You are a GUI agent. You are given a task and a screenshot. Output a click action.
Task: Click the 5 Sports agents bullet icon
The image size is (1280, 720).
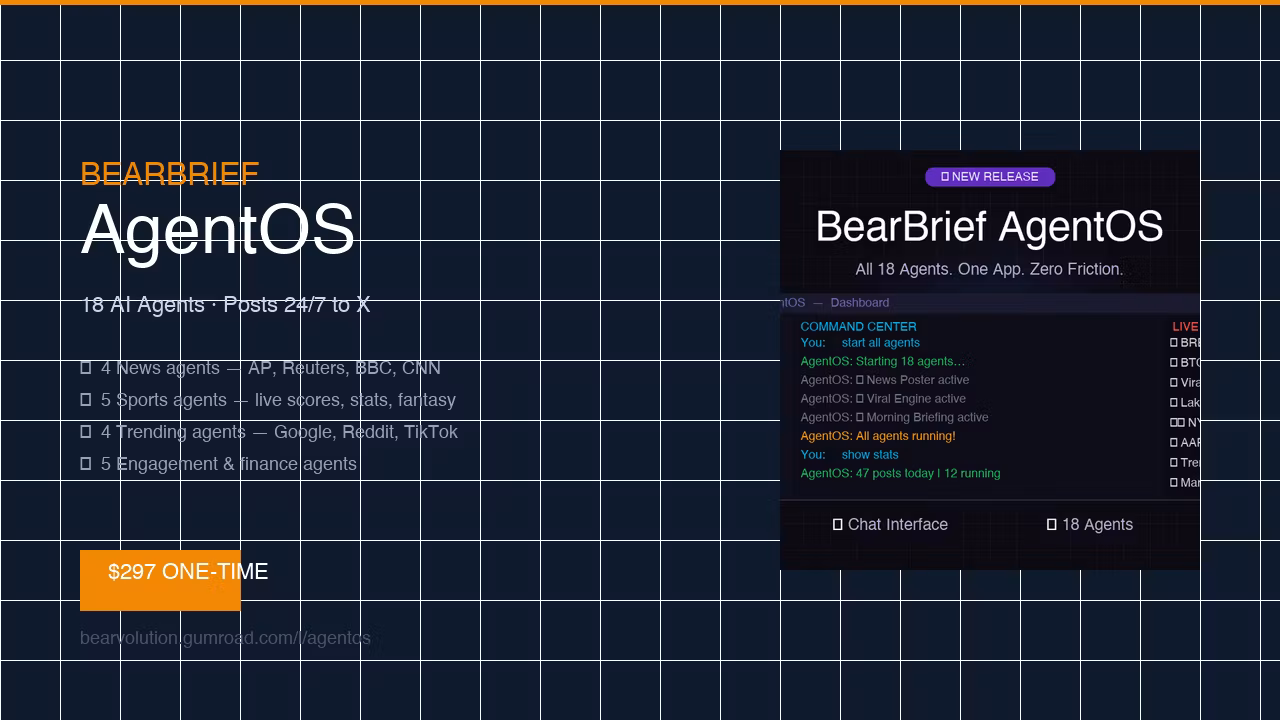86,401
